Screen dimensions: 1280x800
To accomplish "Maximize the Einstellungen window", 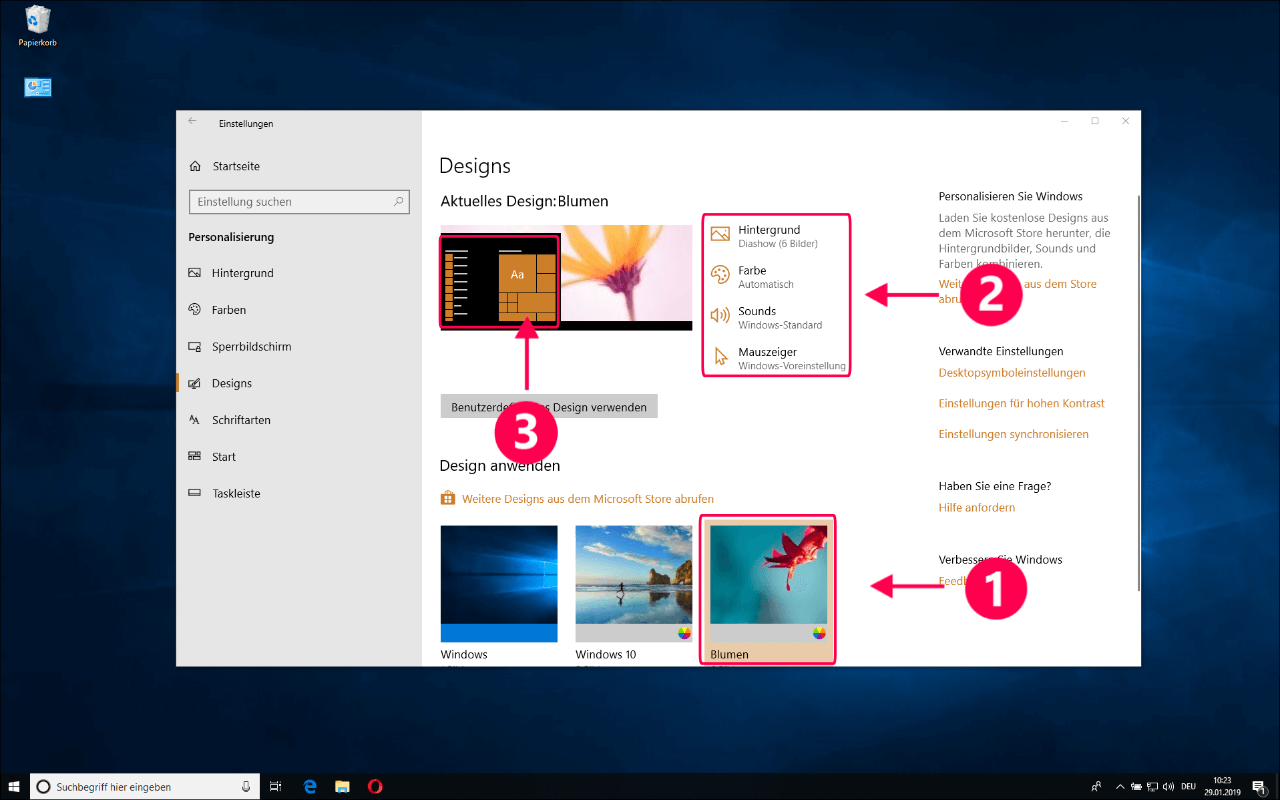I will (x=1095, y=121).
